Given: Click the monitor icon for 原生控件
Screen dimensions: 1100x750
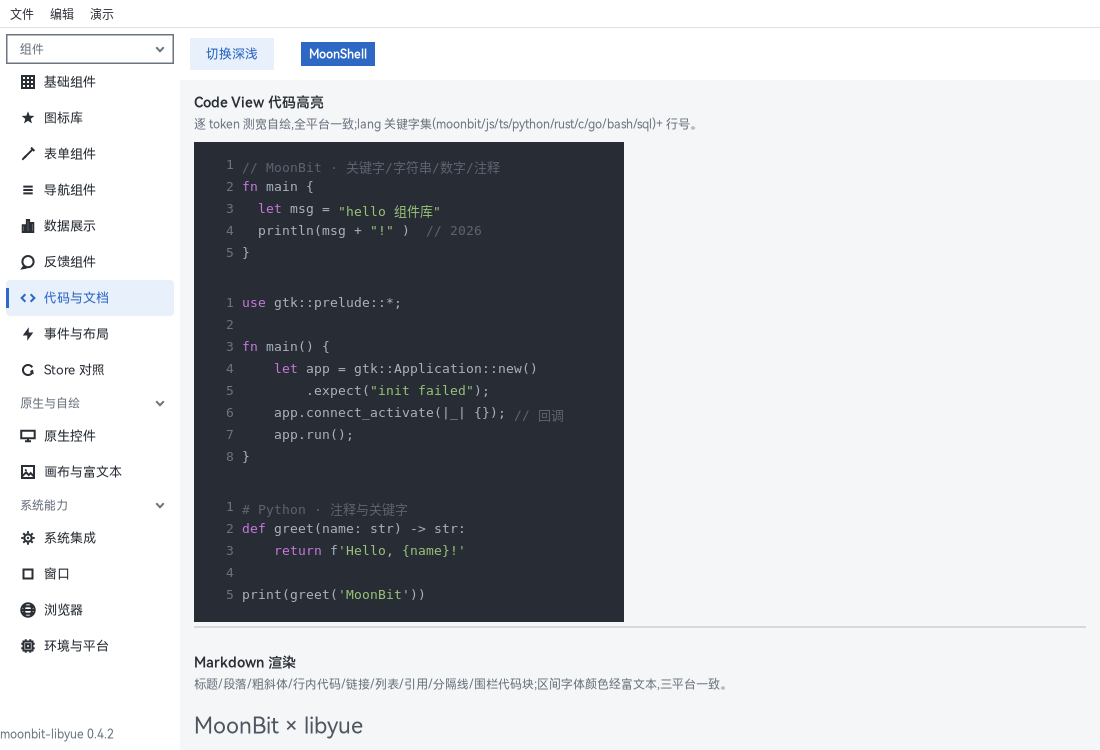Looking at the screenshot, I should (x=28, y=436).
